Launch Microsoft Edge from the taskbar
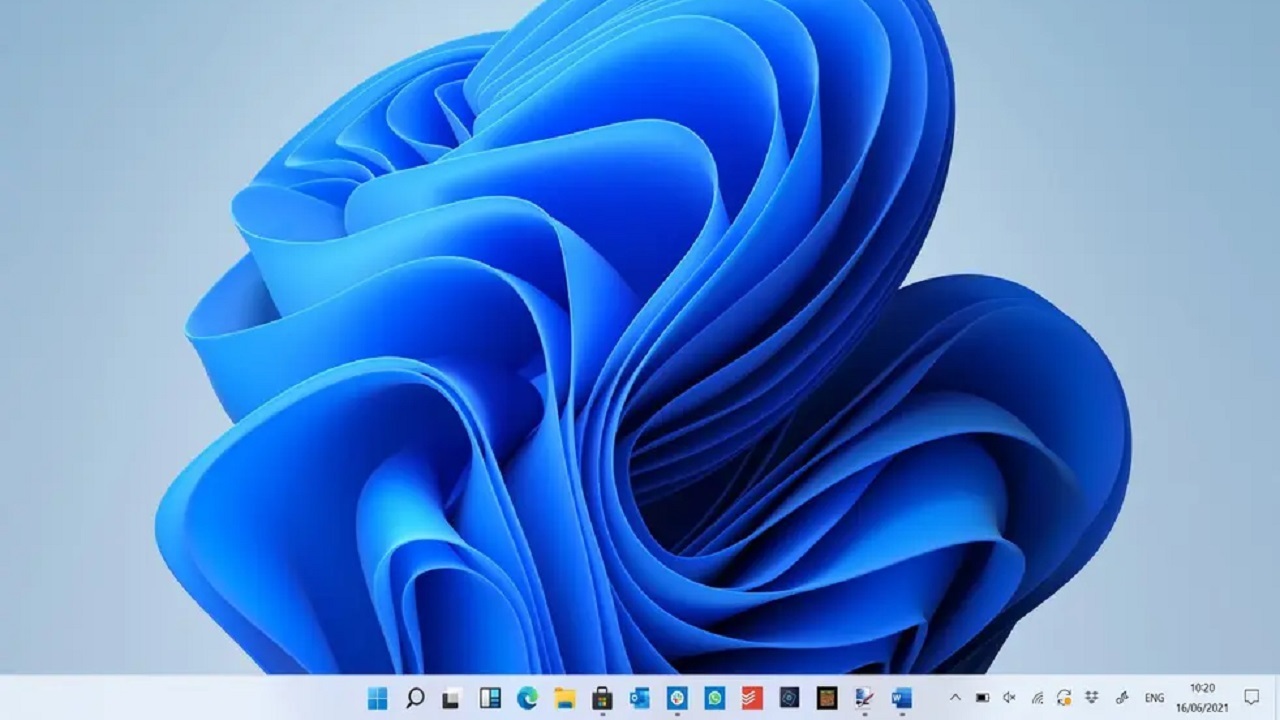 pyautogui.click(x=527, y=698)
